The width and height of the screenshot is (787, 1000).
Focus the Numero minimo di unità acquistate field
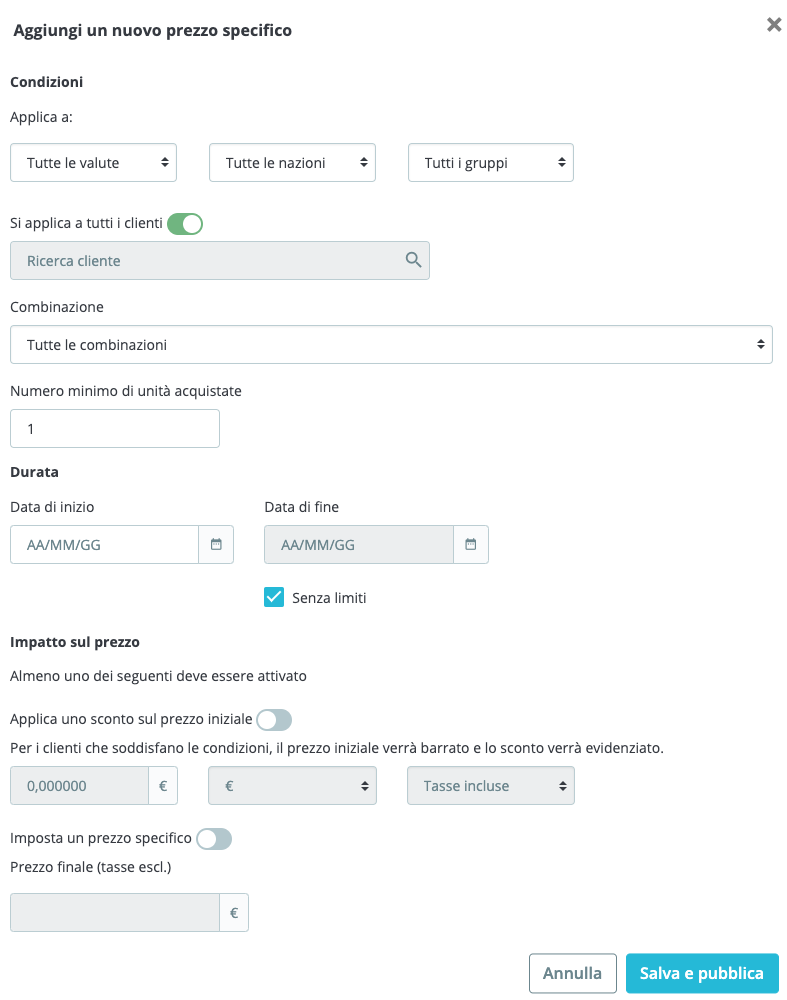click(x=115, y=429)
